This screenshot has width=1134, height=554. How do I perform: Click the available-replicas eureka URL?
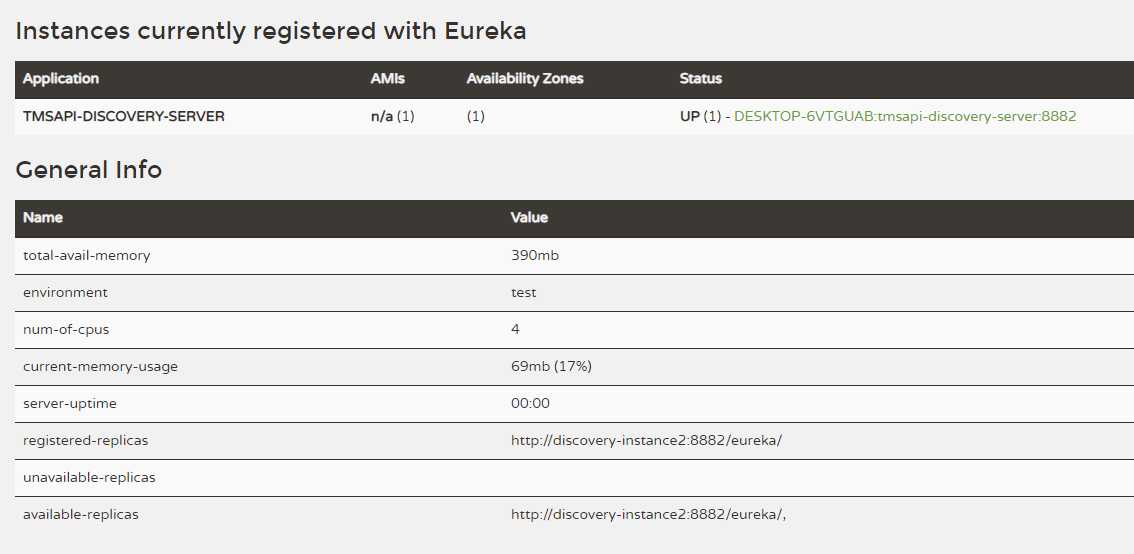tap(648, 514)
